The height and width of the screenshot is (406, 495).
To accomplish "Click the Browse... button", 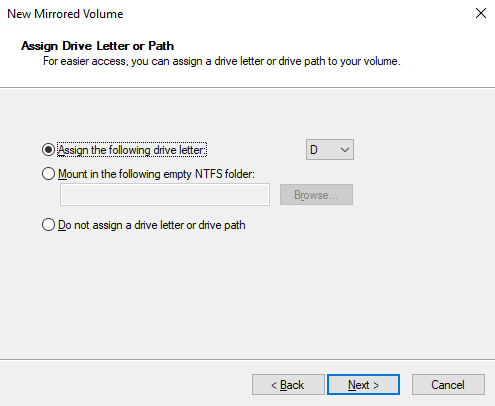I will point(316,195).
